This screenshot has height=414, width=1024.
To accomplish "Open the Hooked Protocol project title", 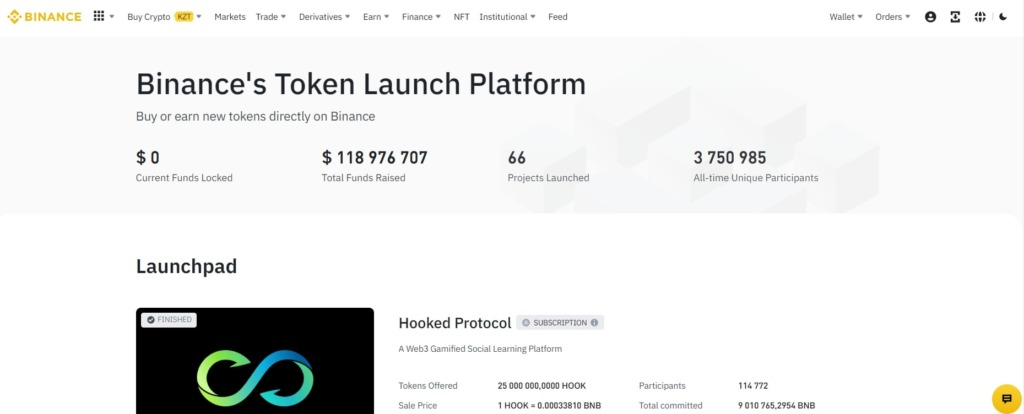I will [454, 323].
